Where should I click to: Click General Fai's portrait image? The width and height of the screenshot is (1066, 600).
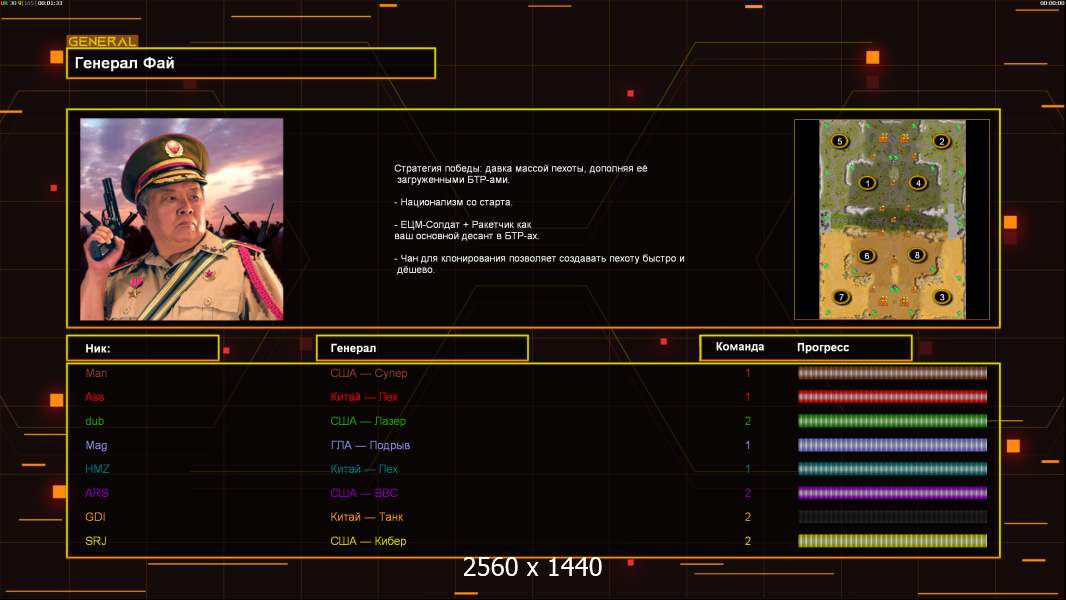182,219
